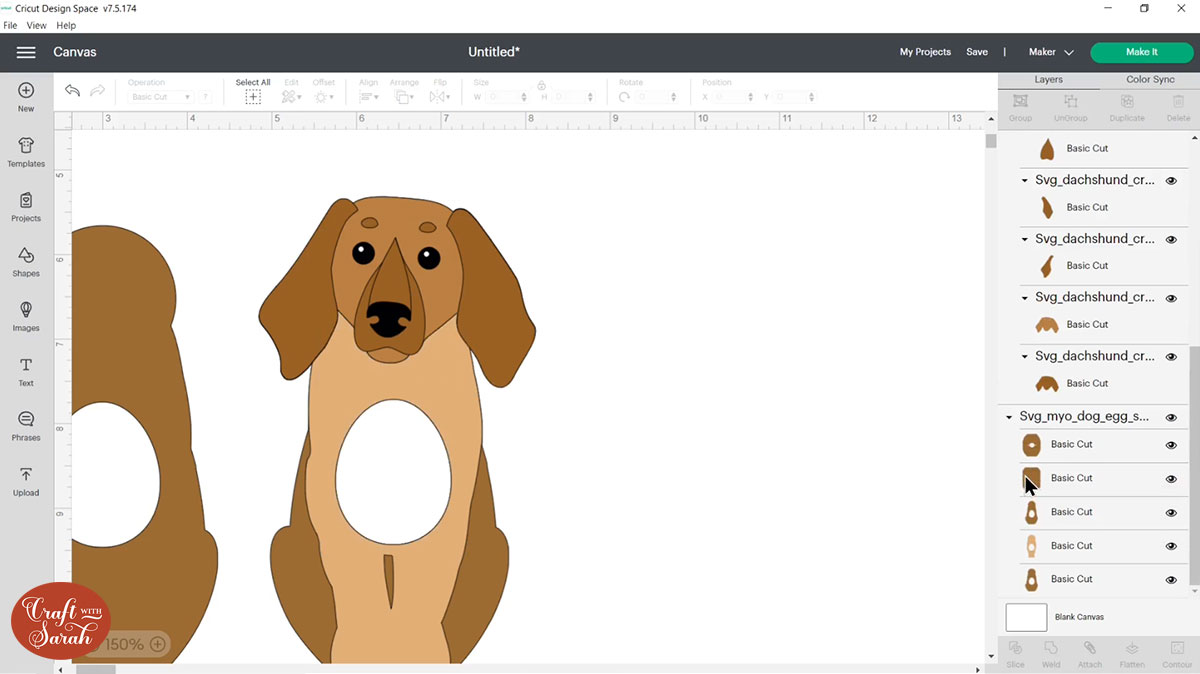The width and height of the screenshot is (1200, 674).
Task: Collapse the first Svg_dachshund layer group
Action: pyautogui.click(x=1025, y=181)
